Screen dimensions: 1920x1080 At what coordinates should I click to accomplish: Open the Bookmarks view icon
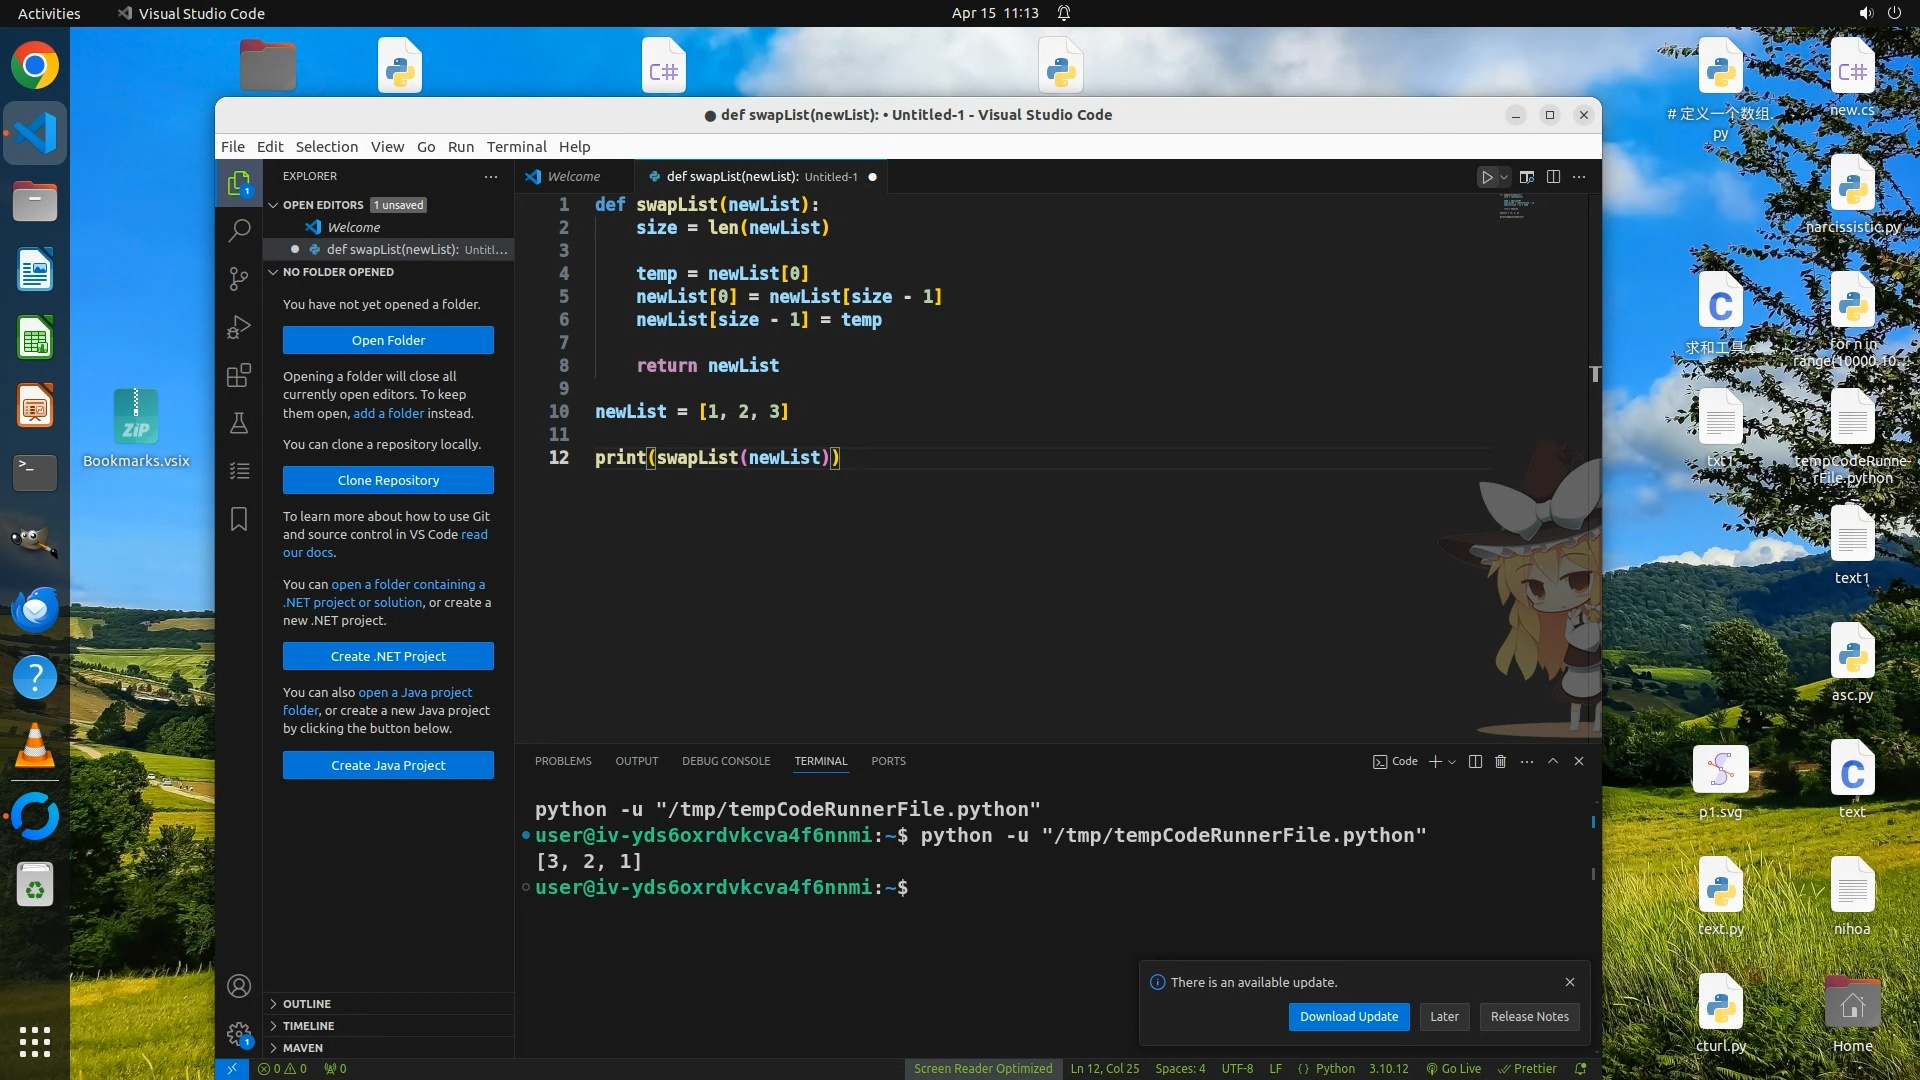click(239, 519)
